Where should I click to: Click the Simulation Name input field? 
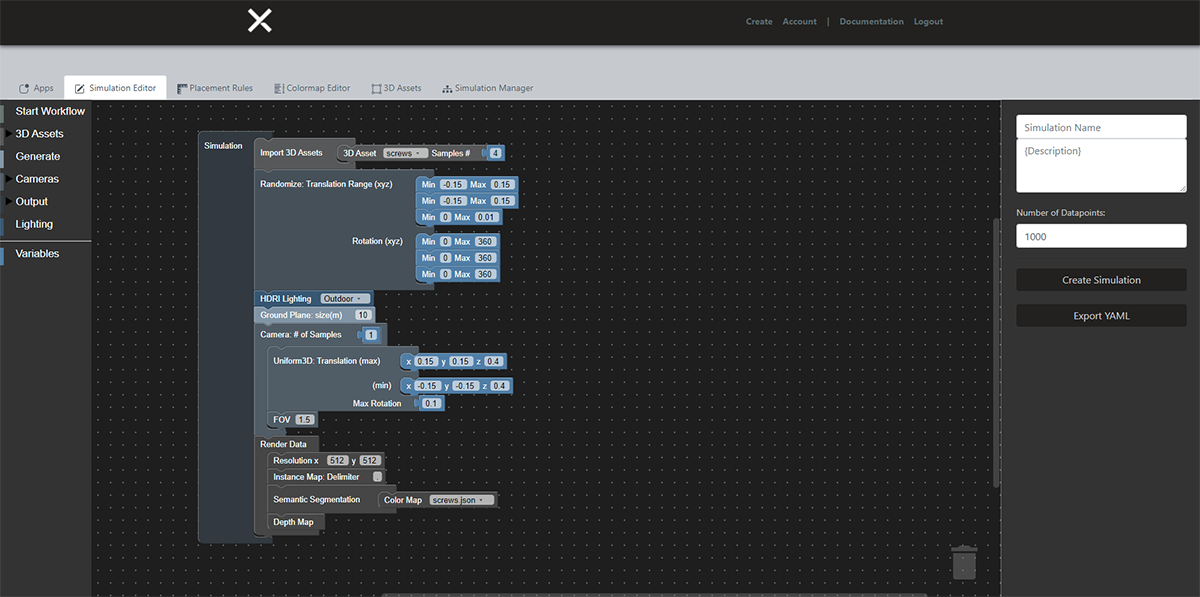[x=1101, y=128]
